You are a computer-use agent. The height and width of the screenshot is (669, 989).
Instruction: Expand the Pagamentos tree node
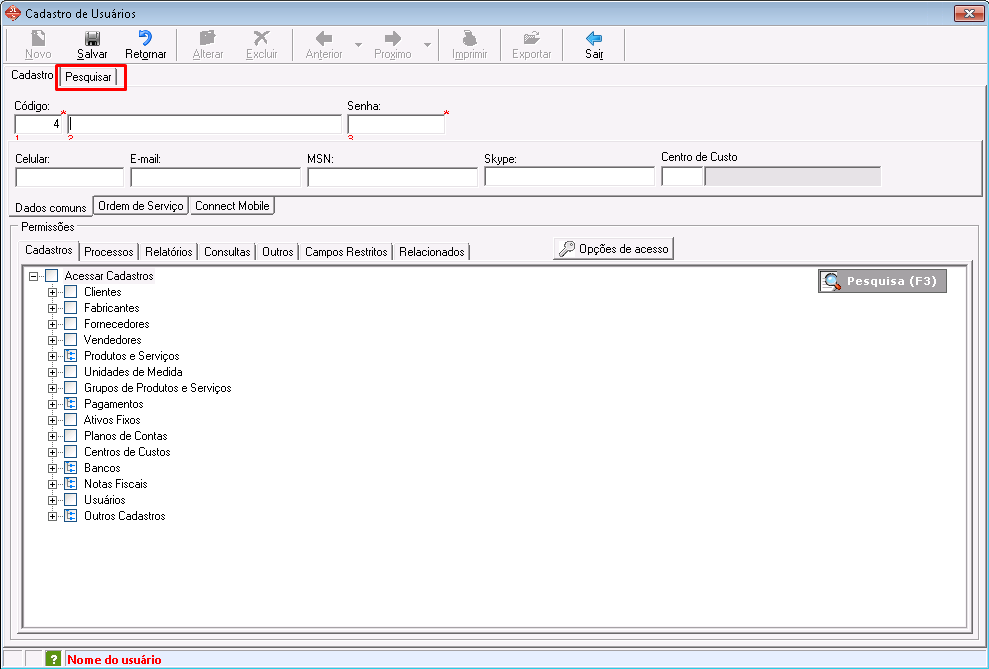click(x=52, y=404)
